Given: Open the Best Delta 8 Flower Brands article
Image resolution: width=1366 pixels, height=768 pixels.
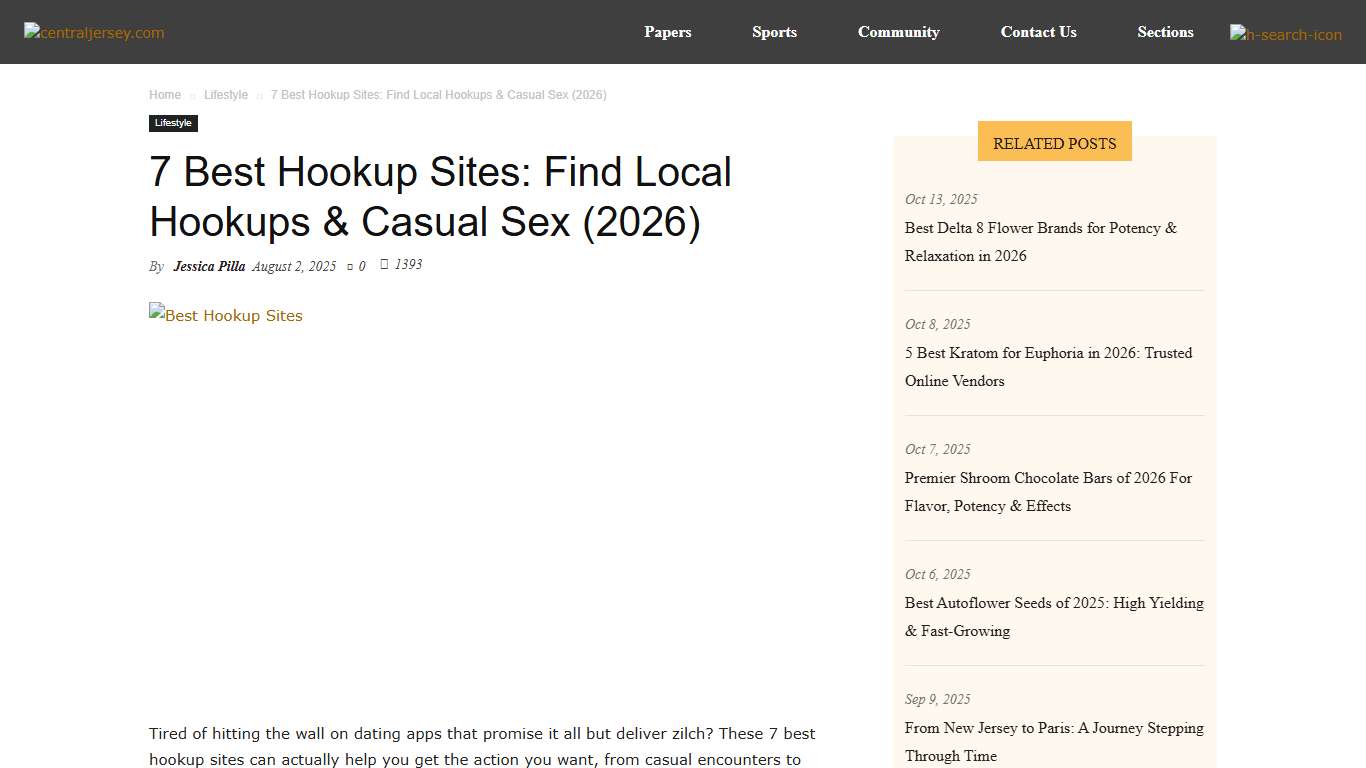Looking at the screenshot, I should click(x=1040, y=242).
